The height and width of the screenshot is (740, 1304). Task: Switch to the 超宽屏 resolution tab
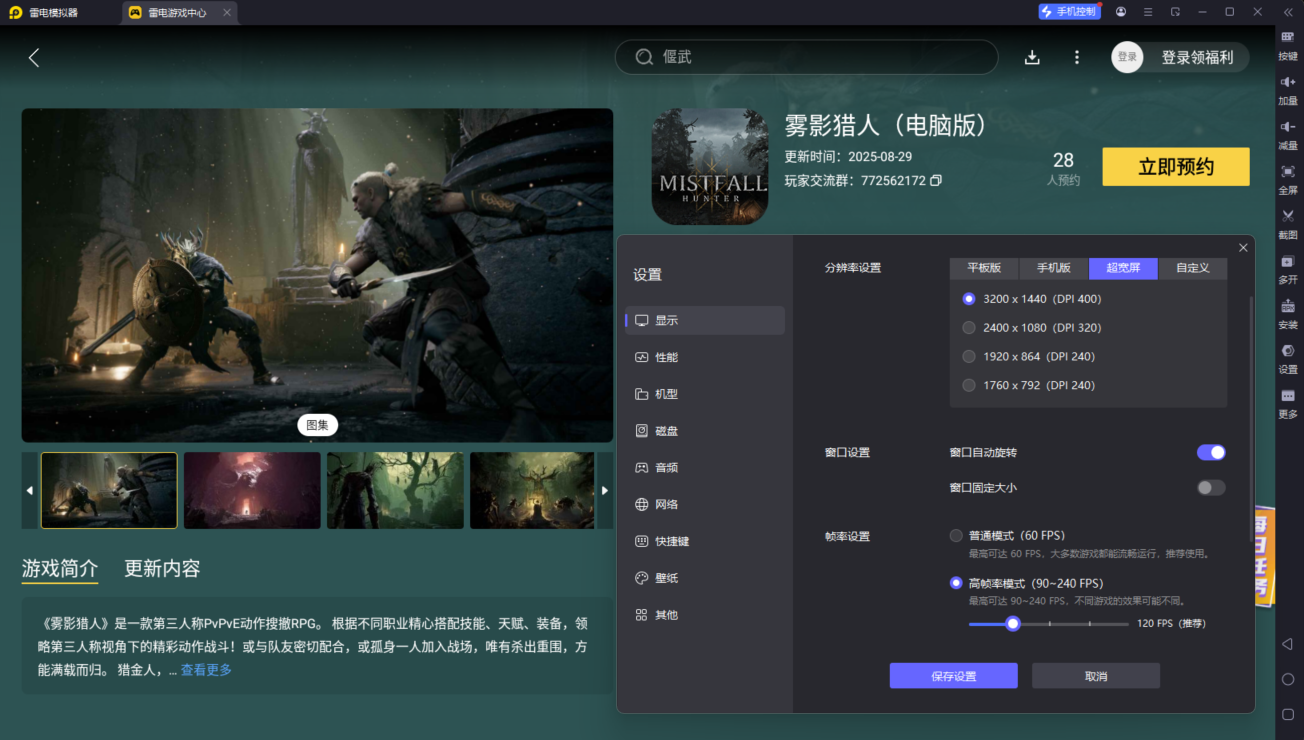coord(1123,268)
